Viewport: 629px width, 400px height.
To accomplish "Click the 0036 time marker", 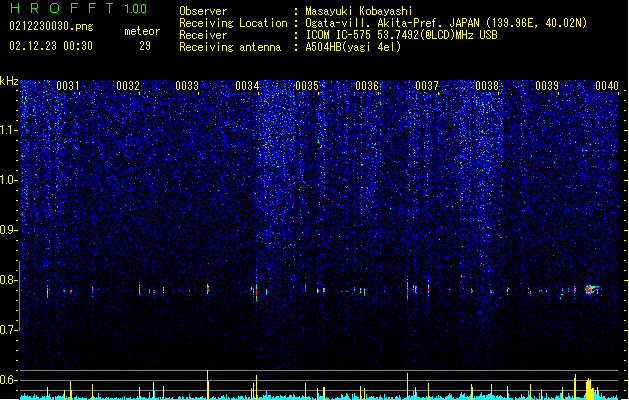I will [367, 86].
